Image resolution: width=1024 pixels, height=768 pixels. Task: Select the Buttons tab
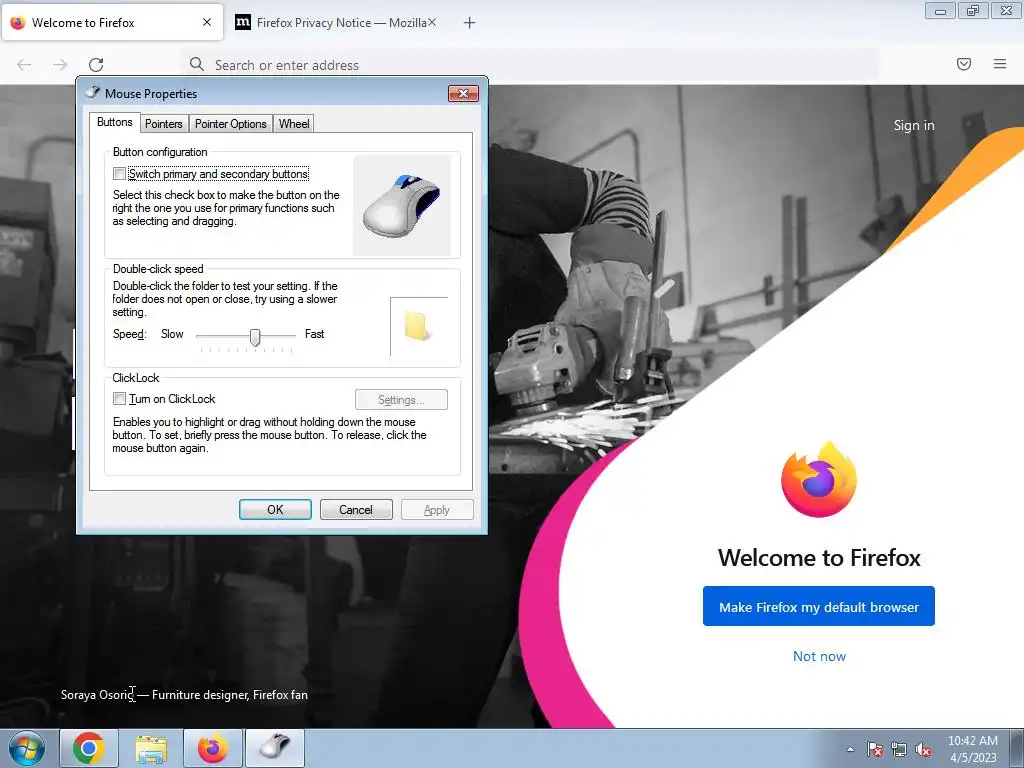114,122
